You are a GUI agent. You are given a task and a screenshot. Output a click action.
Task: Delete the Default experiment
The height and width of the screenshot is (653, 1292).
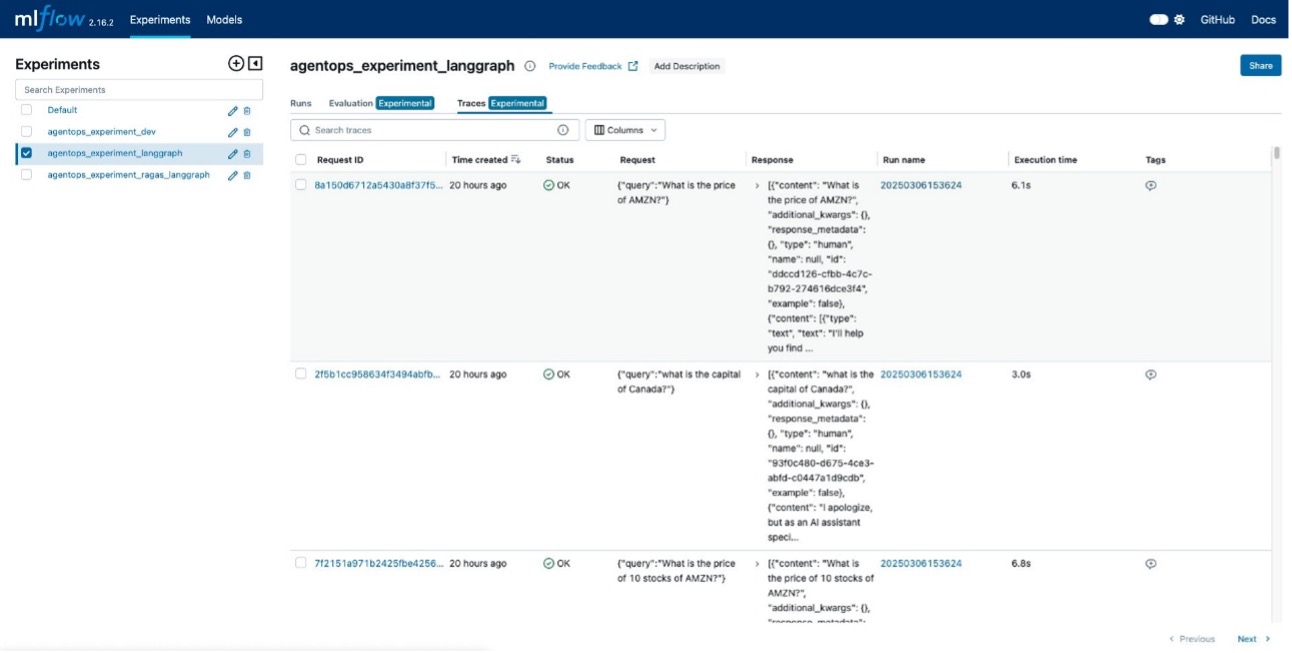coord(247,111)
